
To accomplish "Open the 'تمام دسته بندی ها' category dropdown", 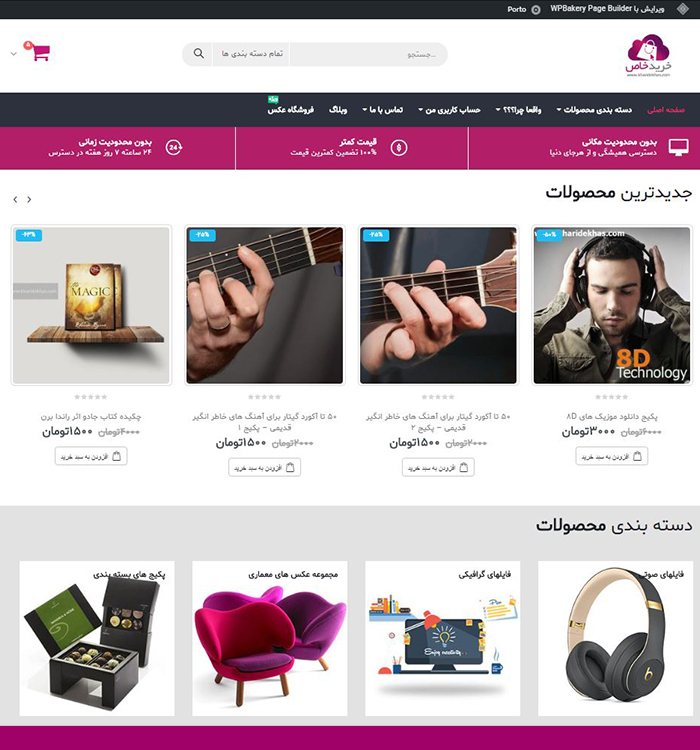I will [252, 54].
